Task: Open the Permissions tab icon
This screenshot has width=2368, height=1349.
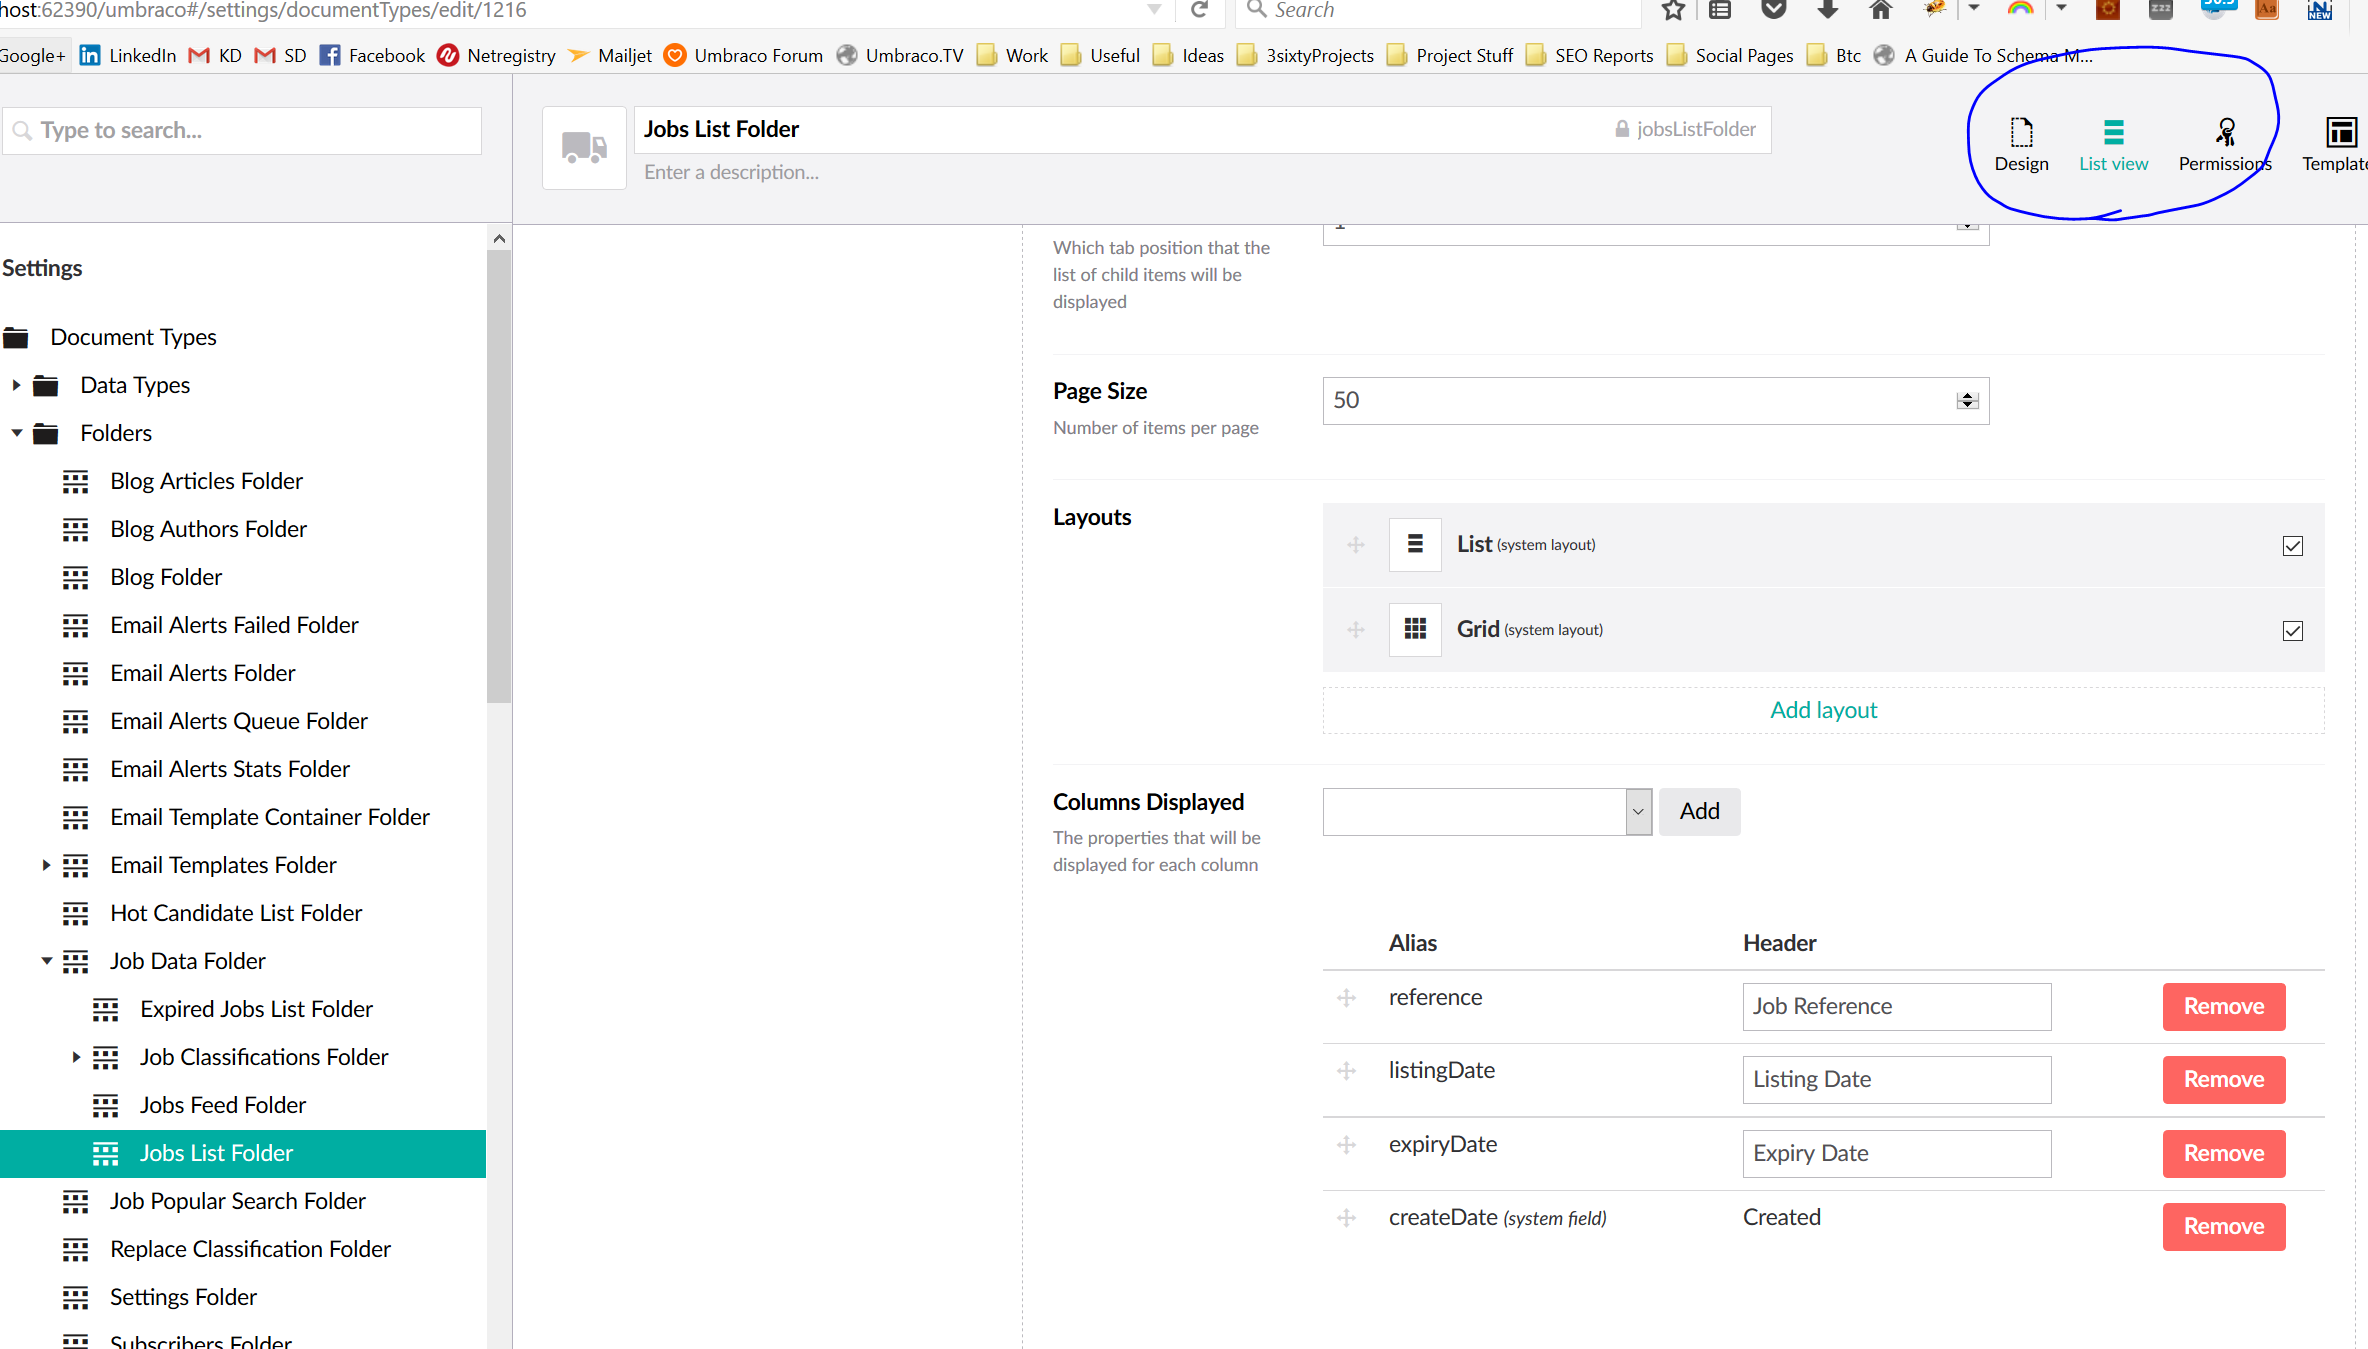Action: (2225, 132)
